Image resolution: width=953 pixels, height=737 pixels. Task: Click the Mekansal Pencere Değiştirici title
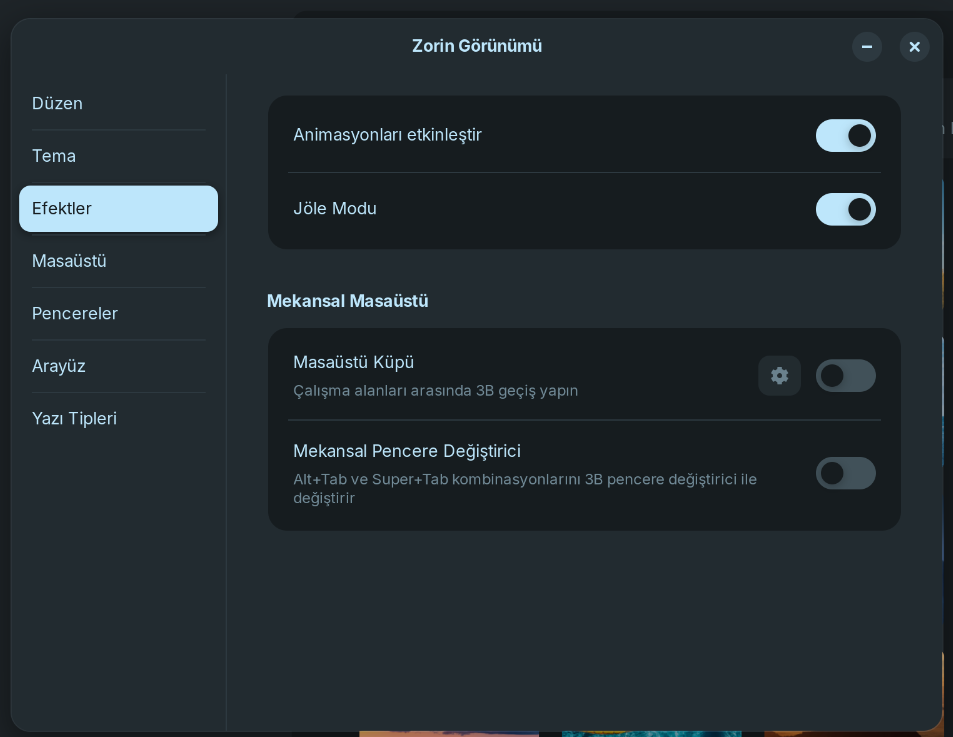point(407,451)
